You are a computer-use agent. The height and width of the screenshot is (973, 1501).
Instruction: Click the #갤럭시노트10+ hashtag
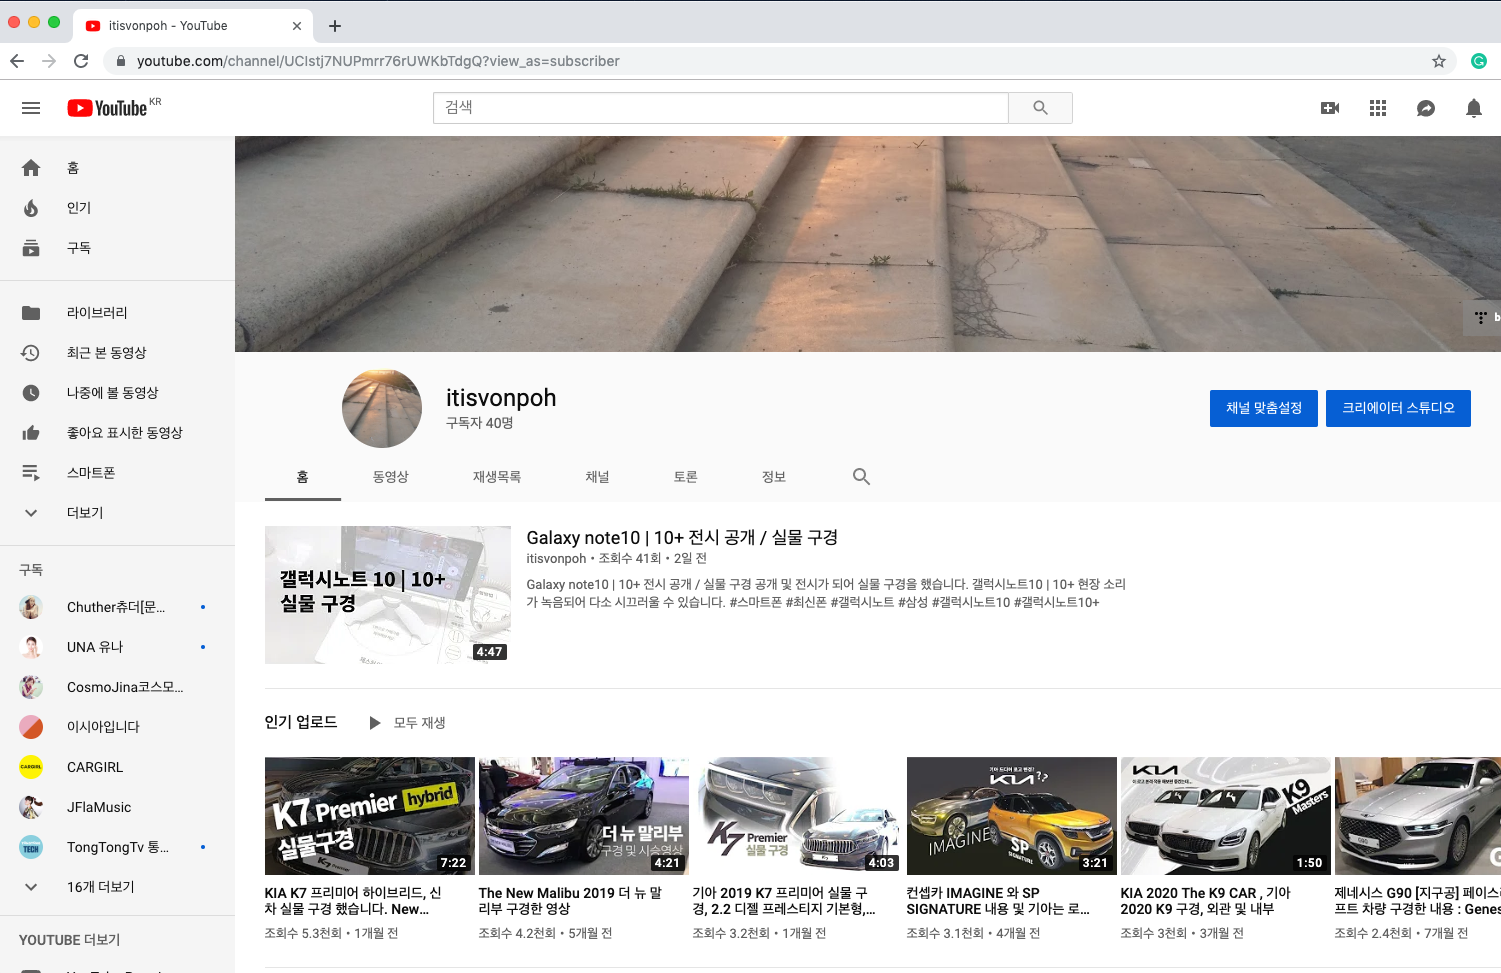(x=1056, y=602)
